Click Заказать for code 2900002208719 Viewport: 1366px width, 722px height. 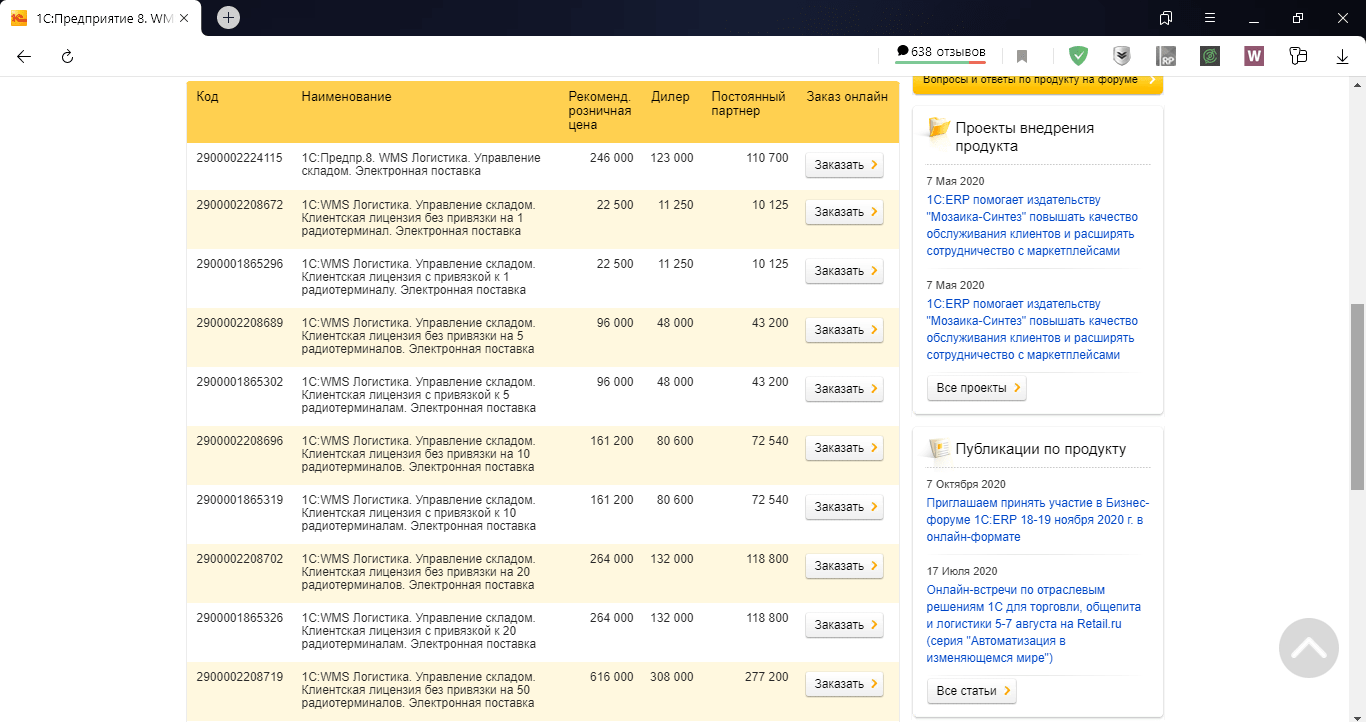coord(844,684)
